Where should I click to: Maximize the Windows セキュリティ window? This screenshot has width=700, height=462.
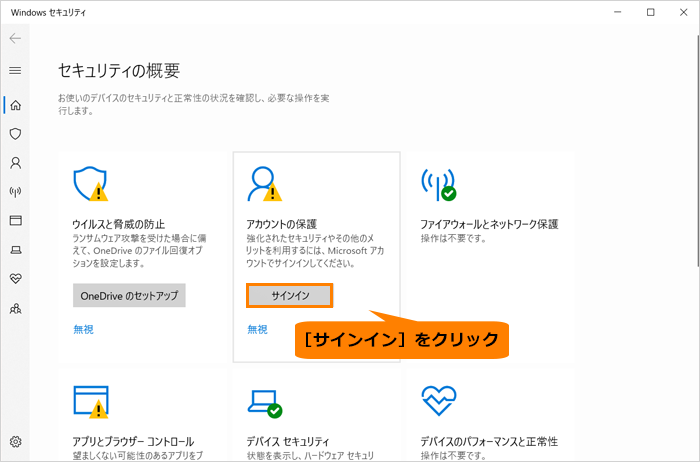pyautogui.click(x=651, y=12)
